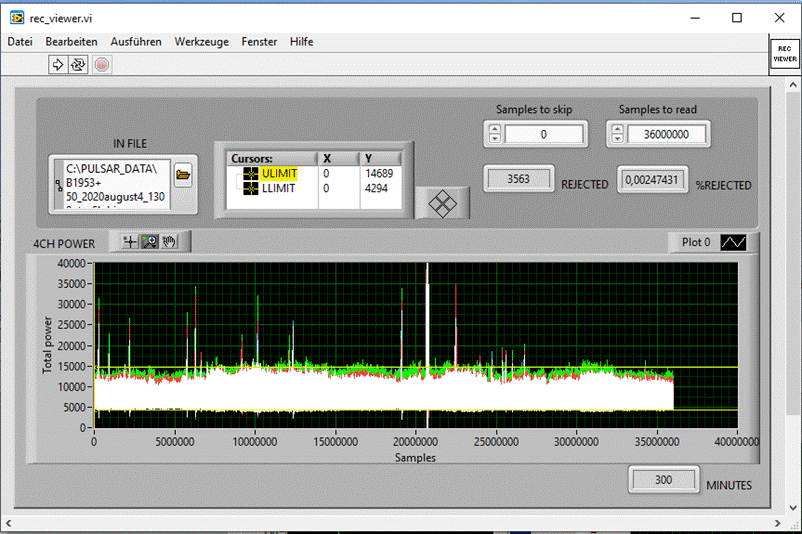Click LLIMIT Y value 4294
The height and width of the screenshot is (534, 802).
pyautogui.click(x=376, y=189)
